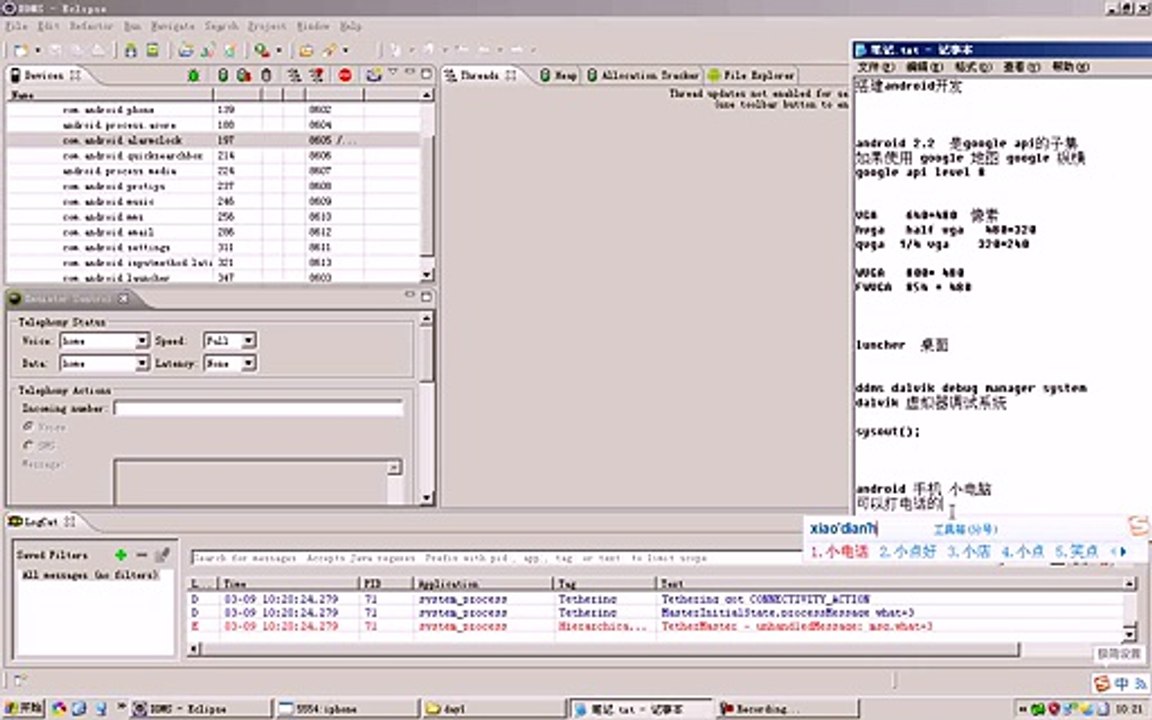Remove the selected LogCat filter with minus icon

(142, 555)
